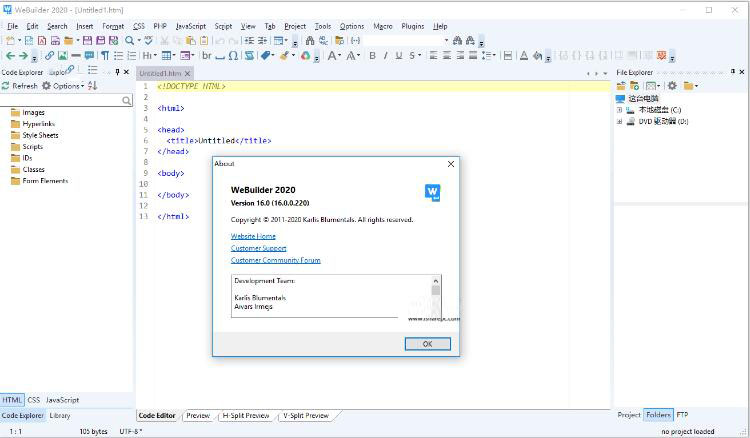750x438 pixels.
Task: Open the insert table dropdown arrow
Action: click(x=174, y=55)
